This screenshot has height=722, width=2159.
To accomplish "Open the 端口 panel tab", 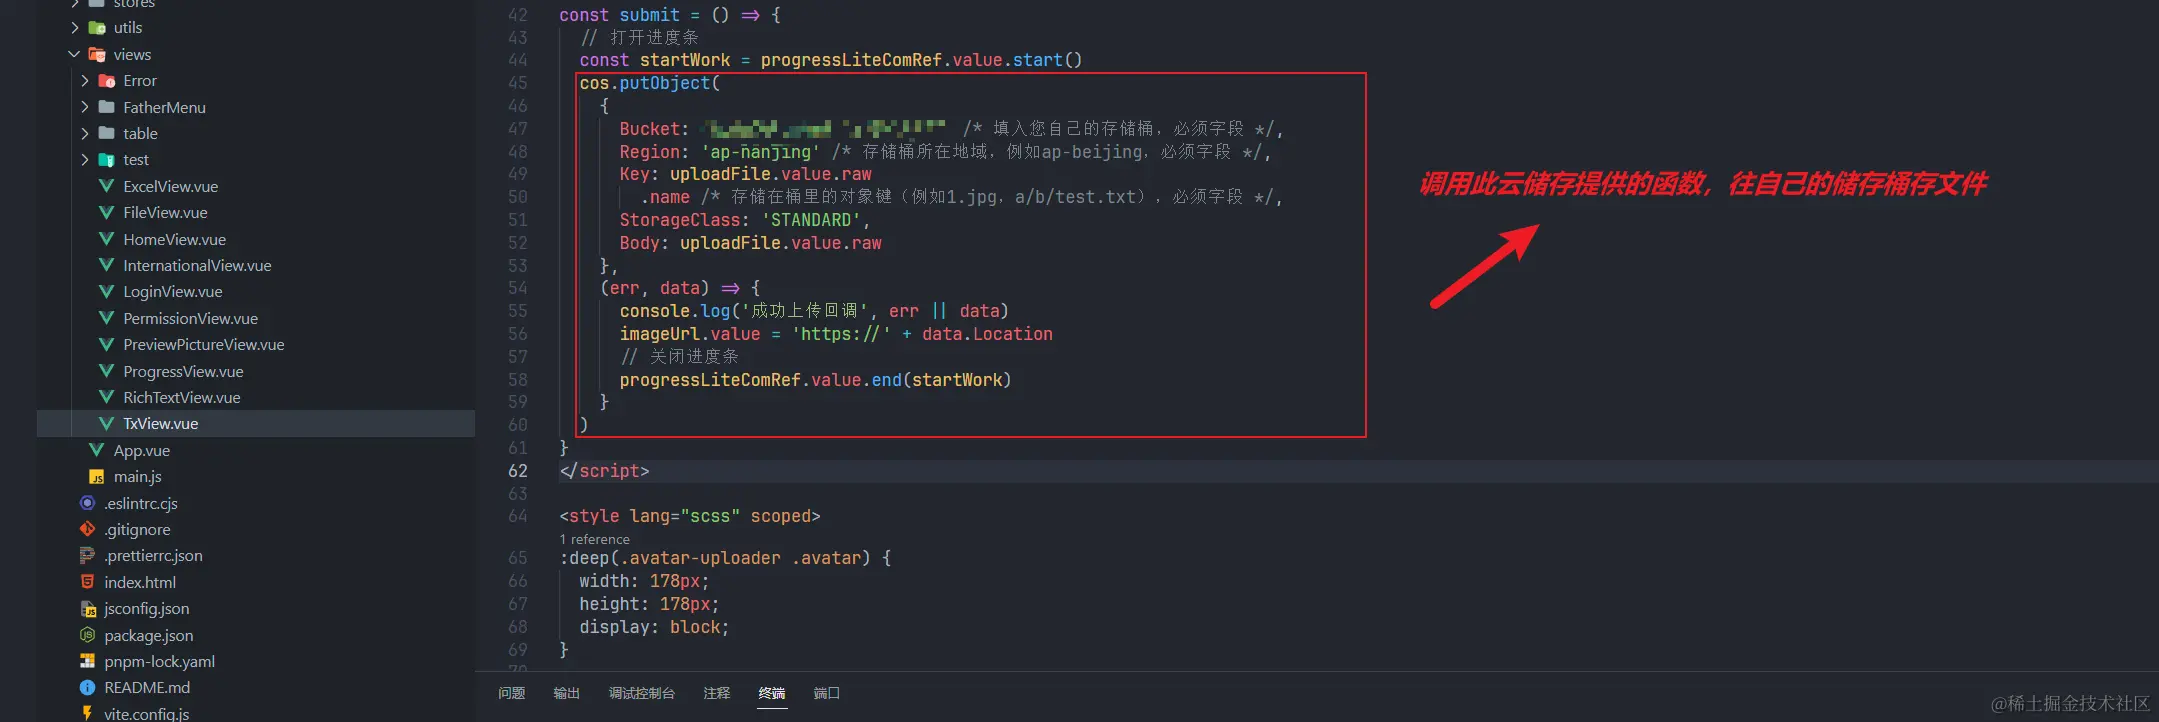I will pos(826,693).
